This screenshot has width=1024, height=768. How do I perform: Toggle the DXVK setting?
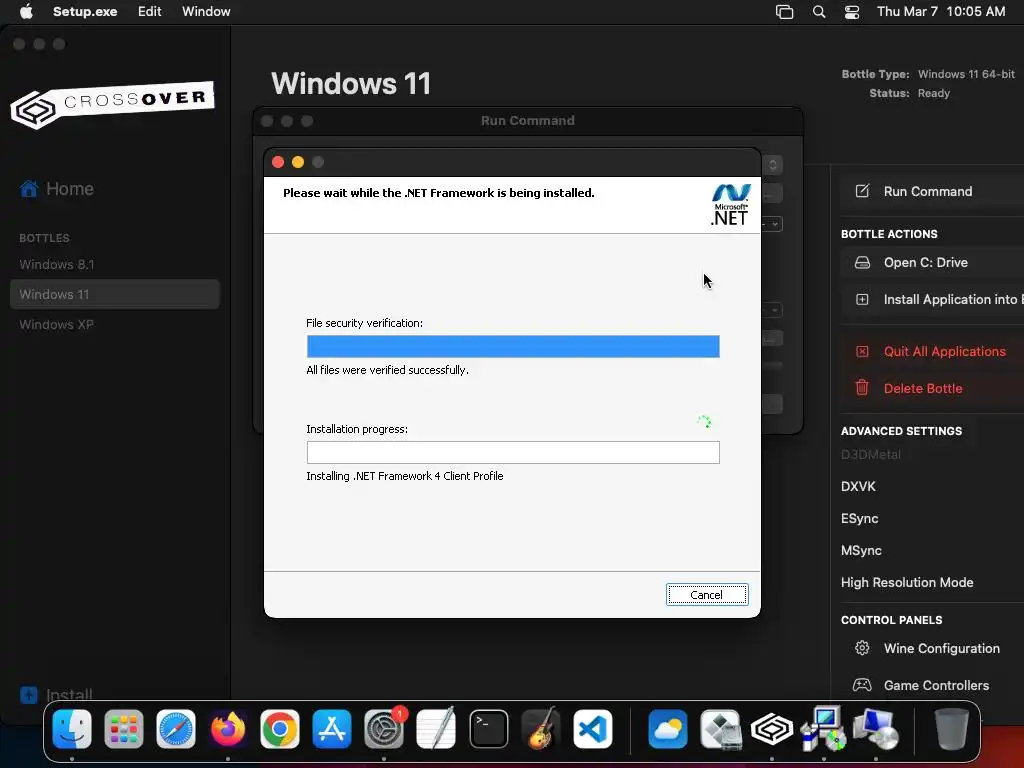(x=858, y=487)
